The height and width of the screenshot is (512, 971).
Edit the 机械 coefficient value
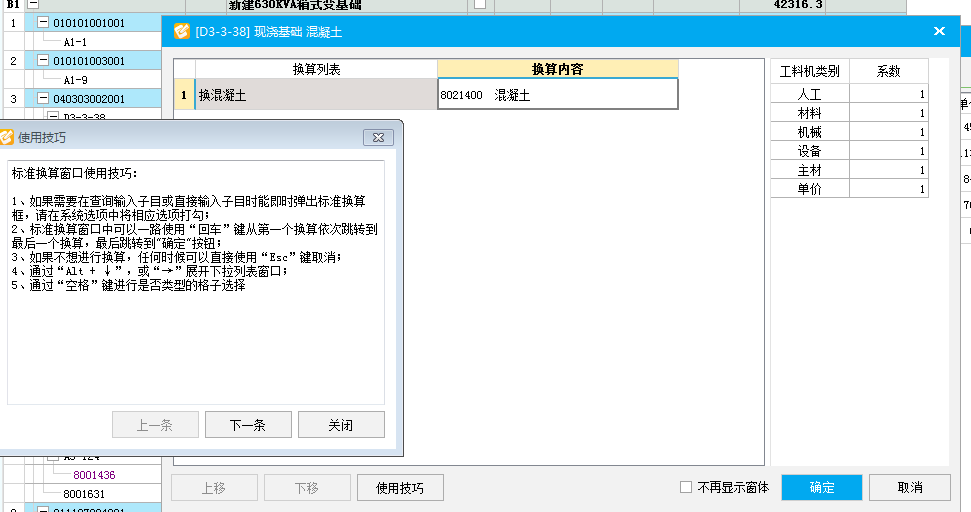[889, 131]
